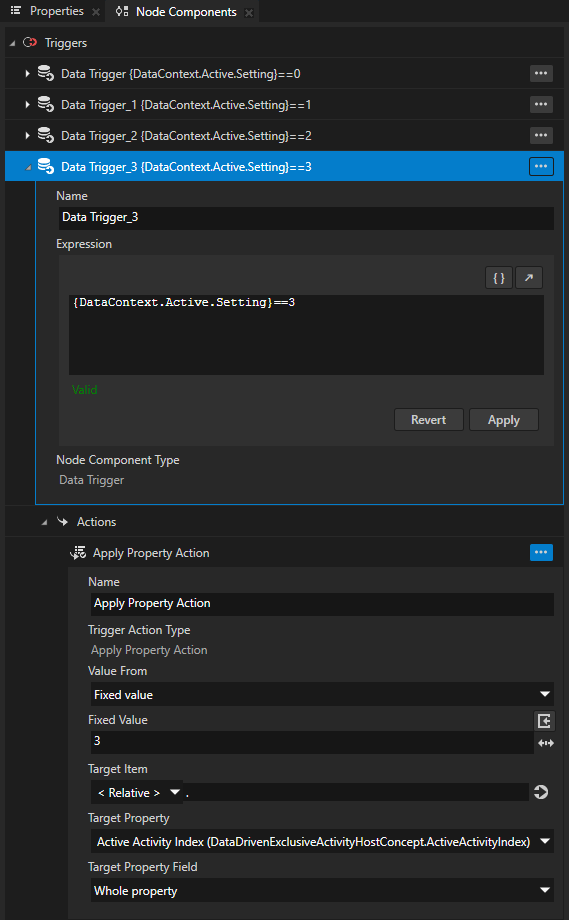Click the Triggers section icon

[x=29, y=42]
